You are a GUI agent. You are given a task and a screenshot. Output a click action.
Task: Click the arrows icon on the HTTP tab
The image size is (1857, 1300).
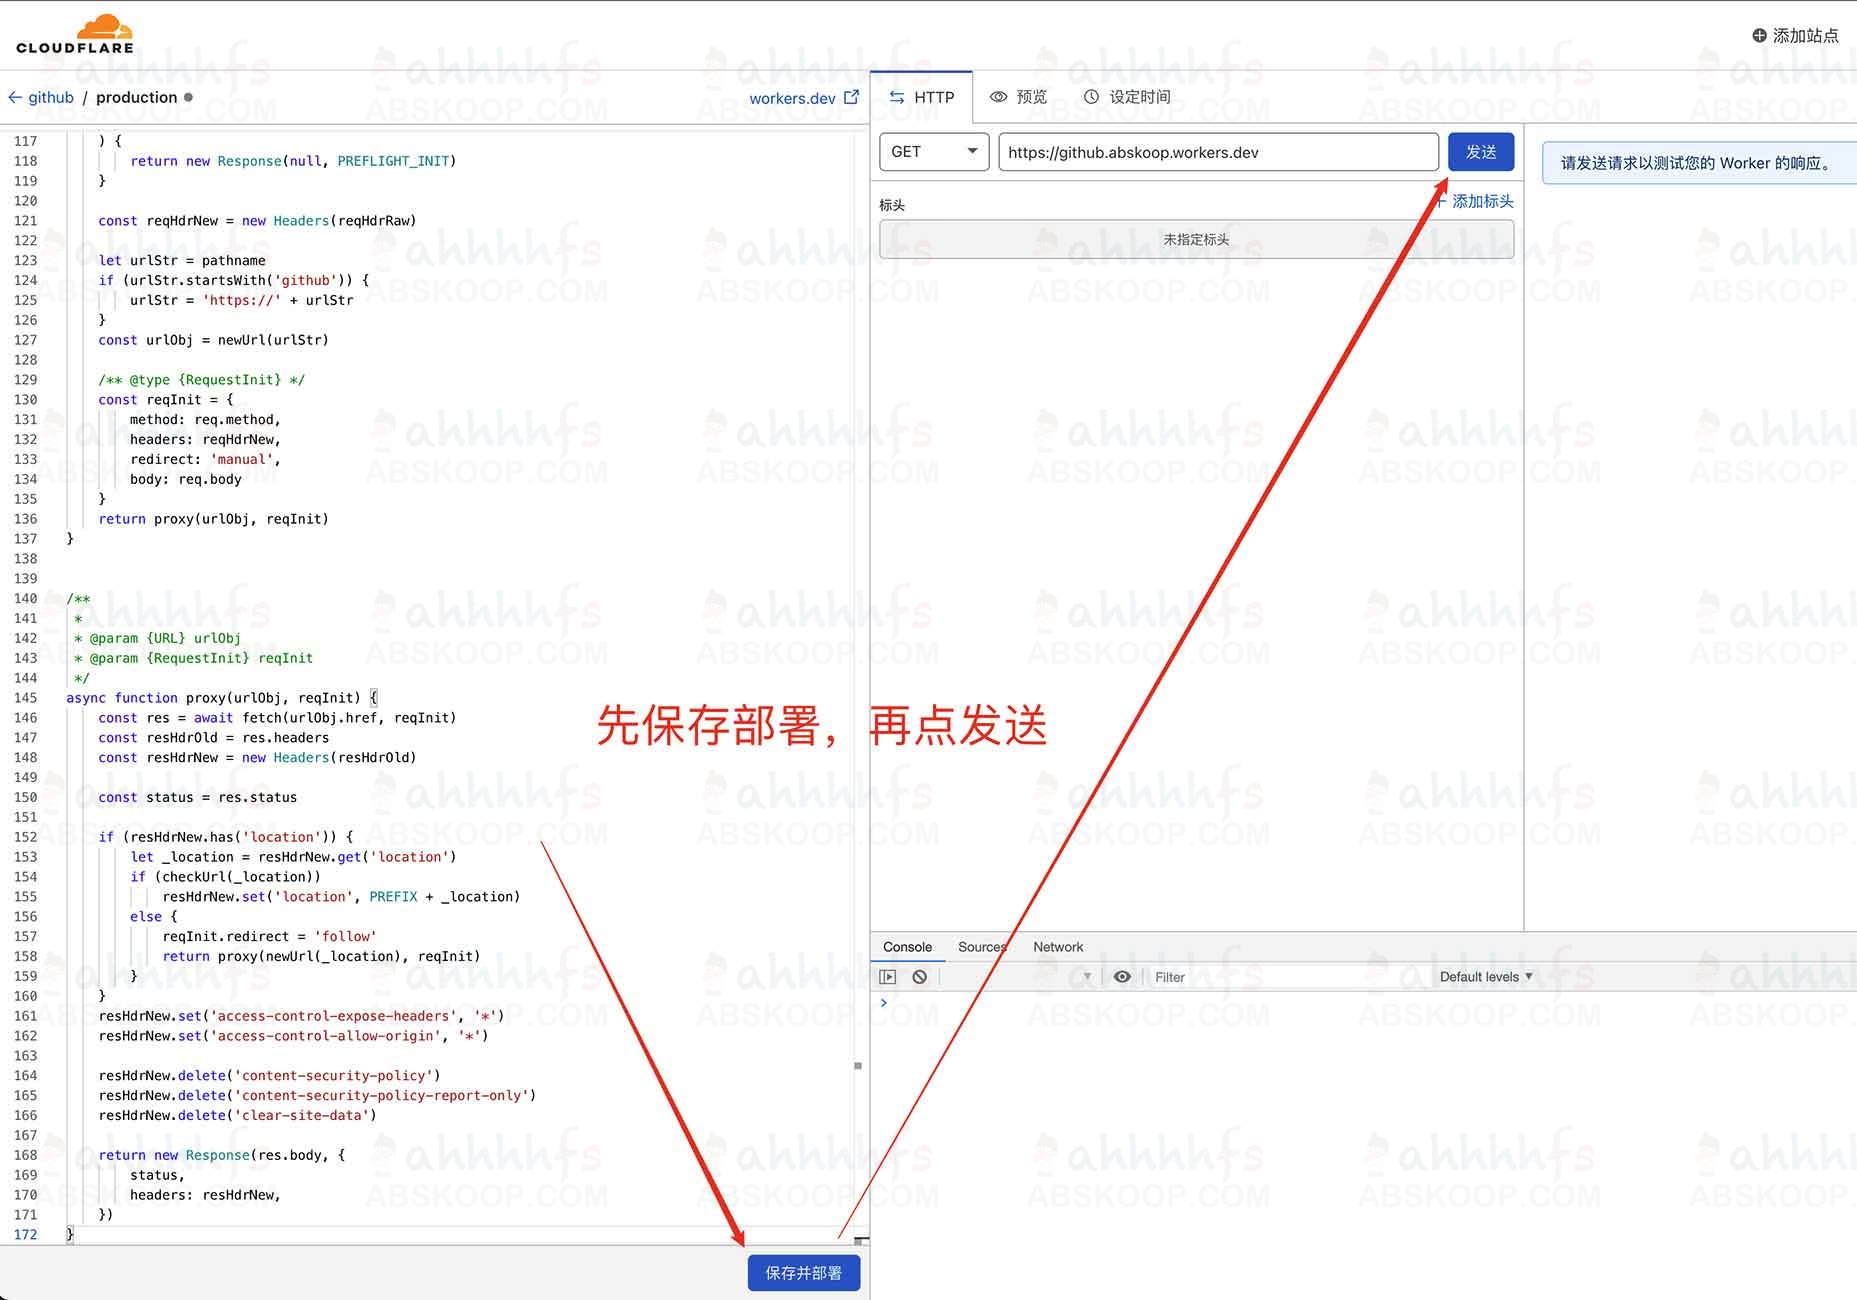897,97
